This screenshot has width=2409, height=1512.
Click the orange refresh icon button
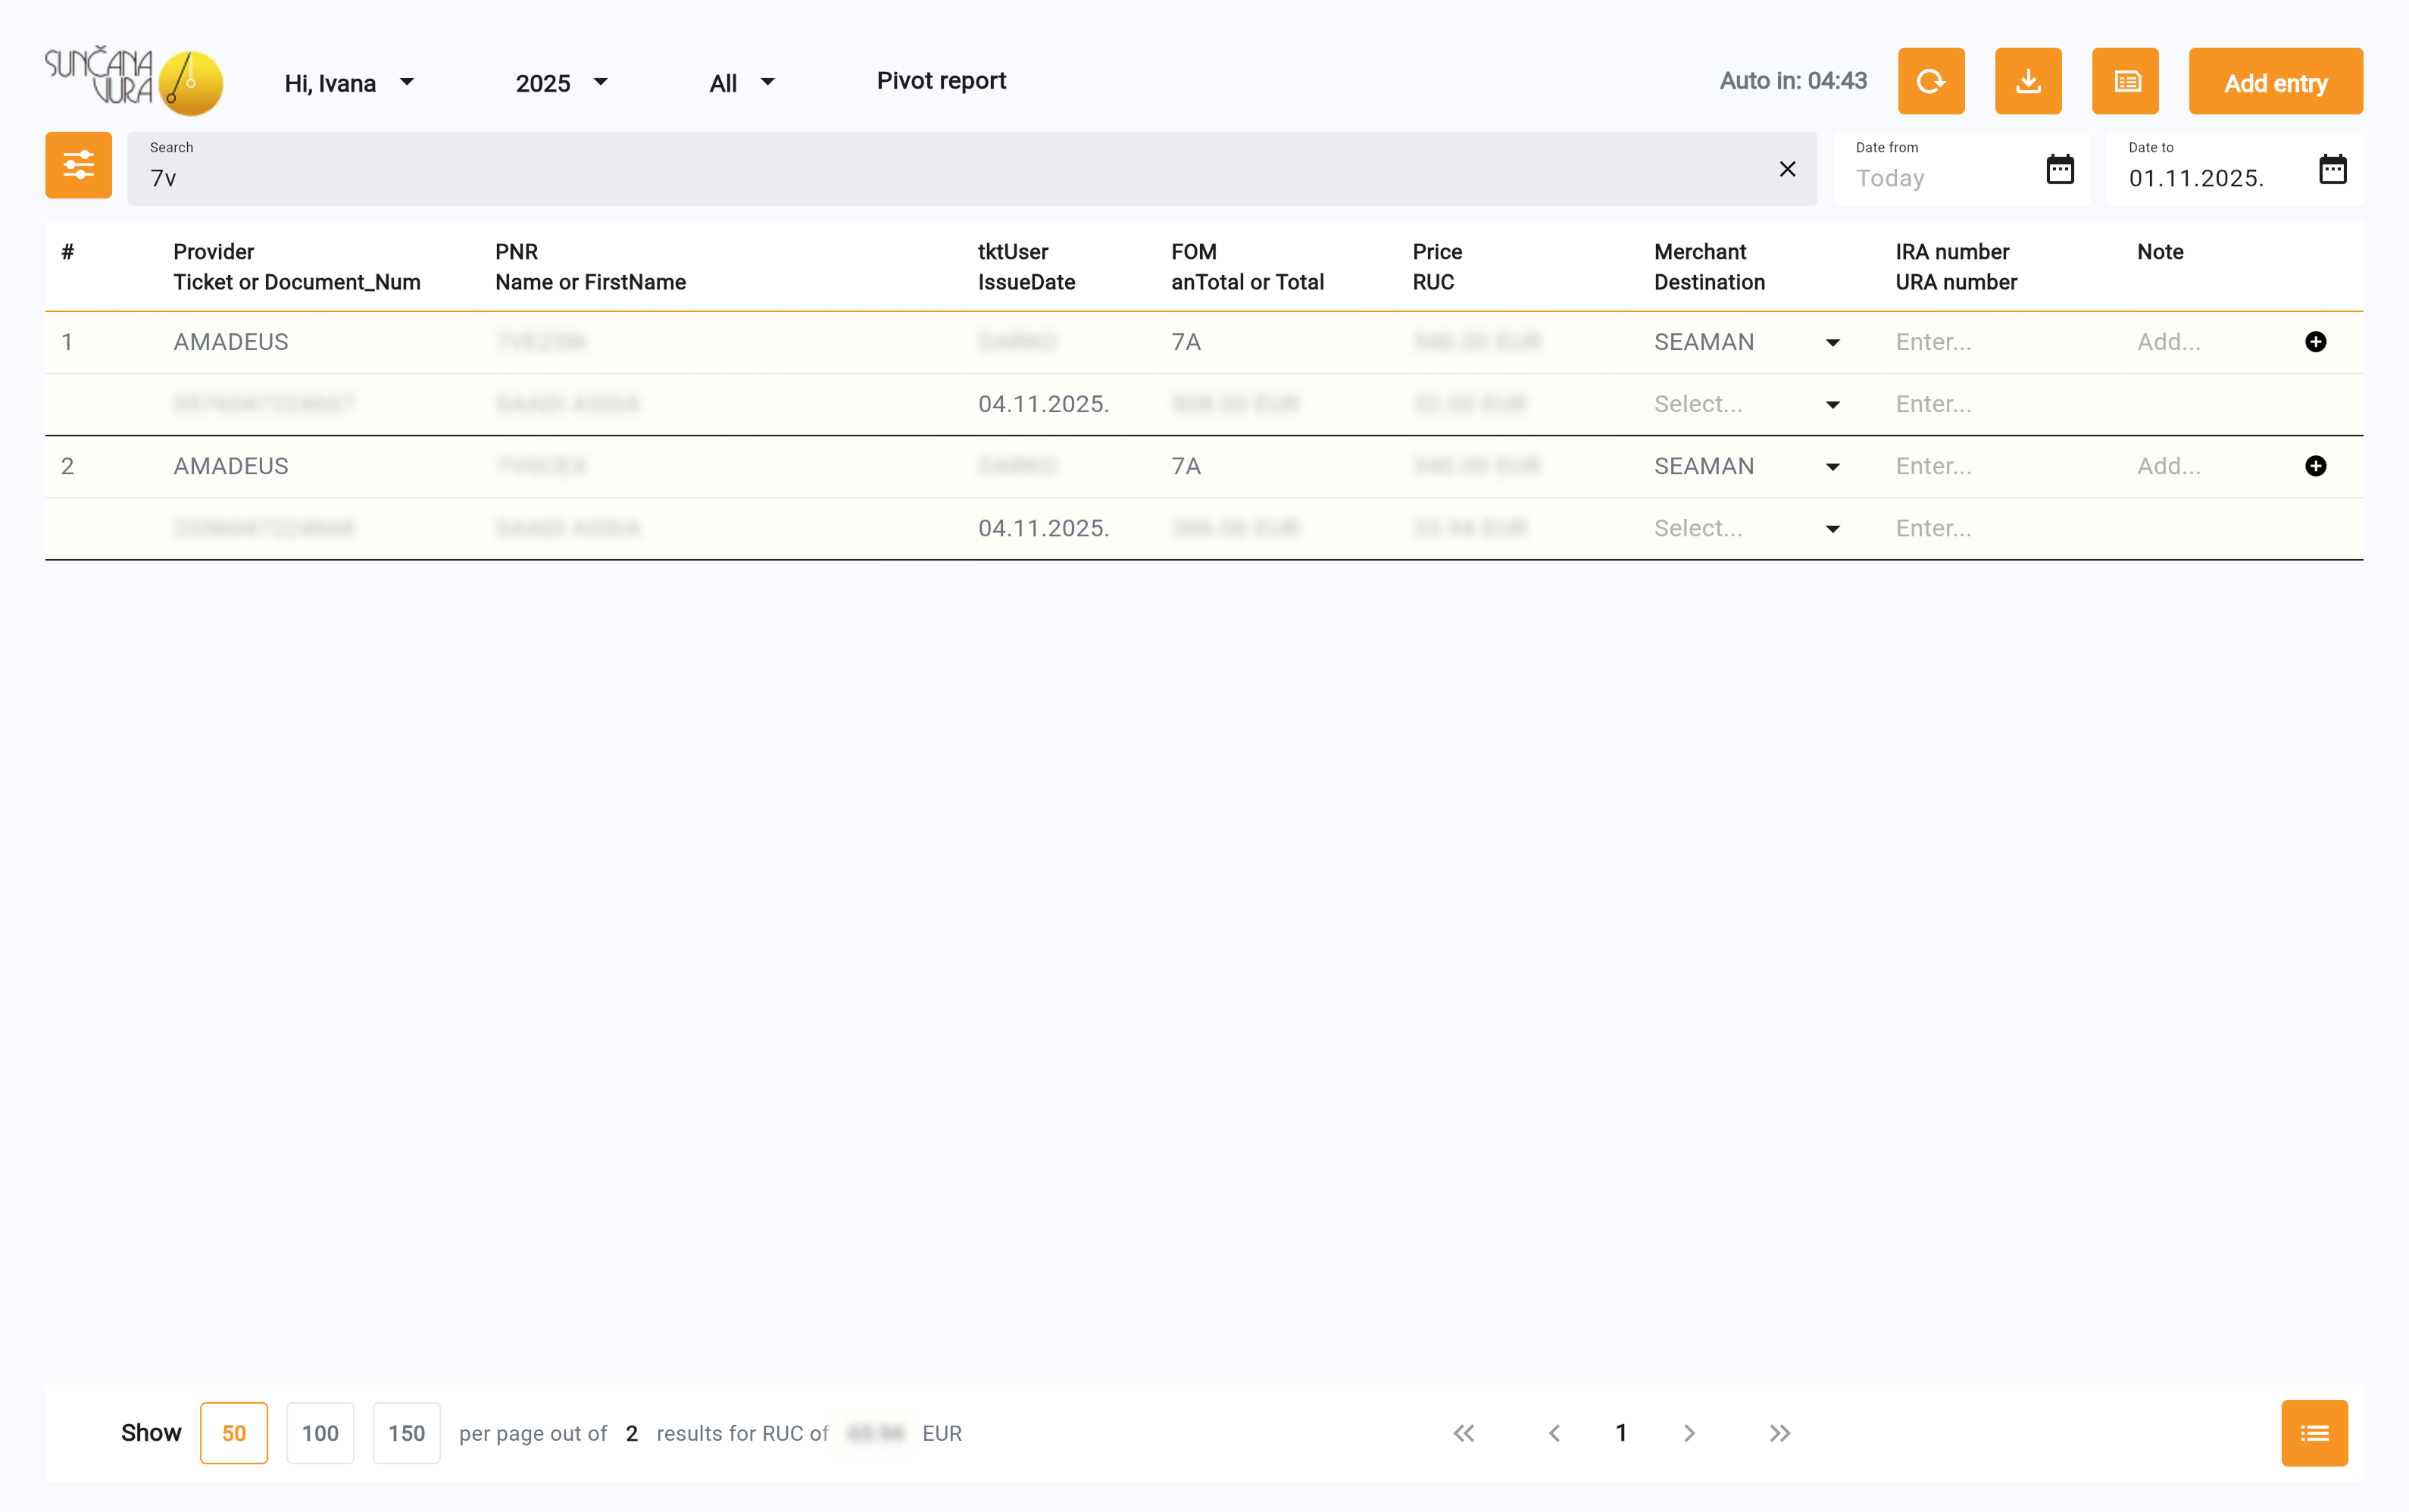pyautogui.click(x=1930, y=81)
